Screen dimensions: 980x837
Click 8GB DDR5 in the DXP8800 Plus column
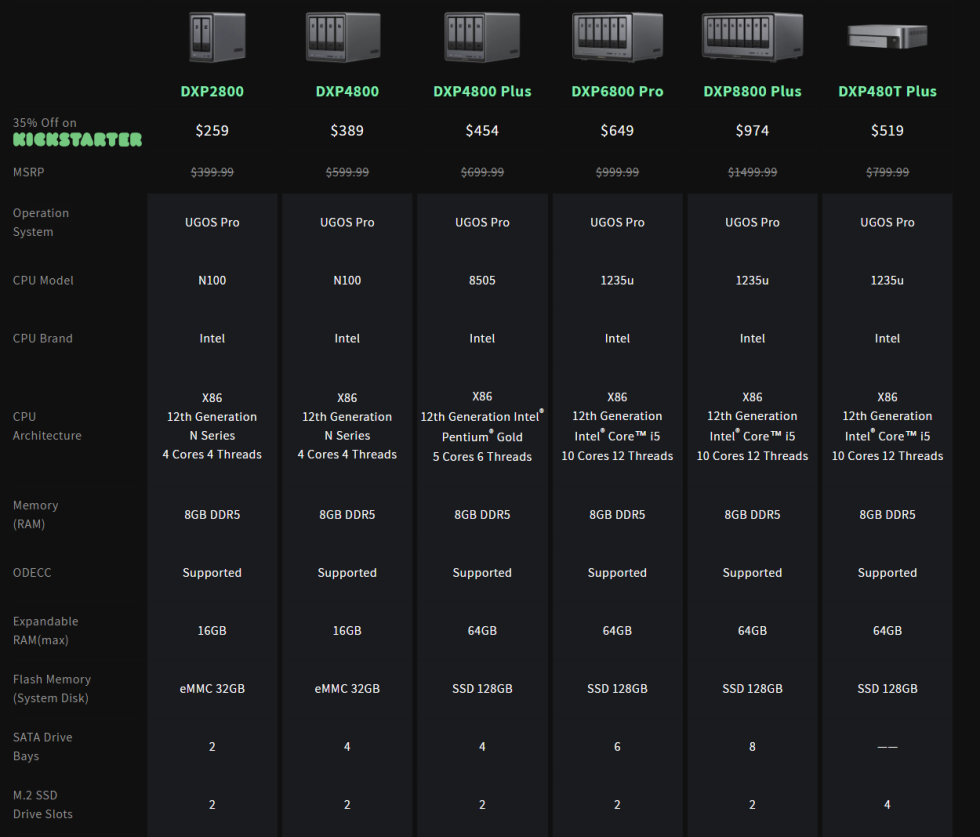click(x=752, y=514)
